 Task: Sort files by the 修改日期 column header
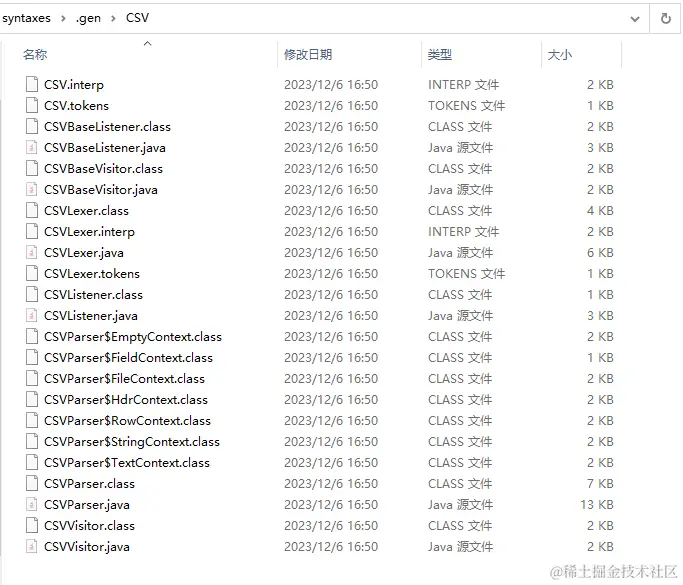[x=308, y=54]
